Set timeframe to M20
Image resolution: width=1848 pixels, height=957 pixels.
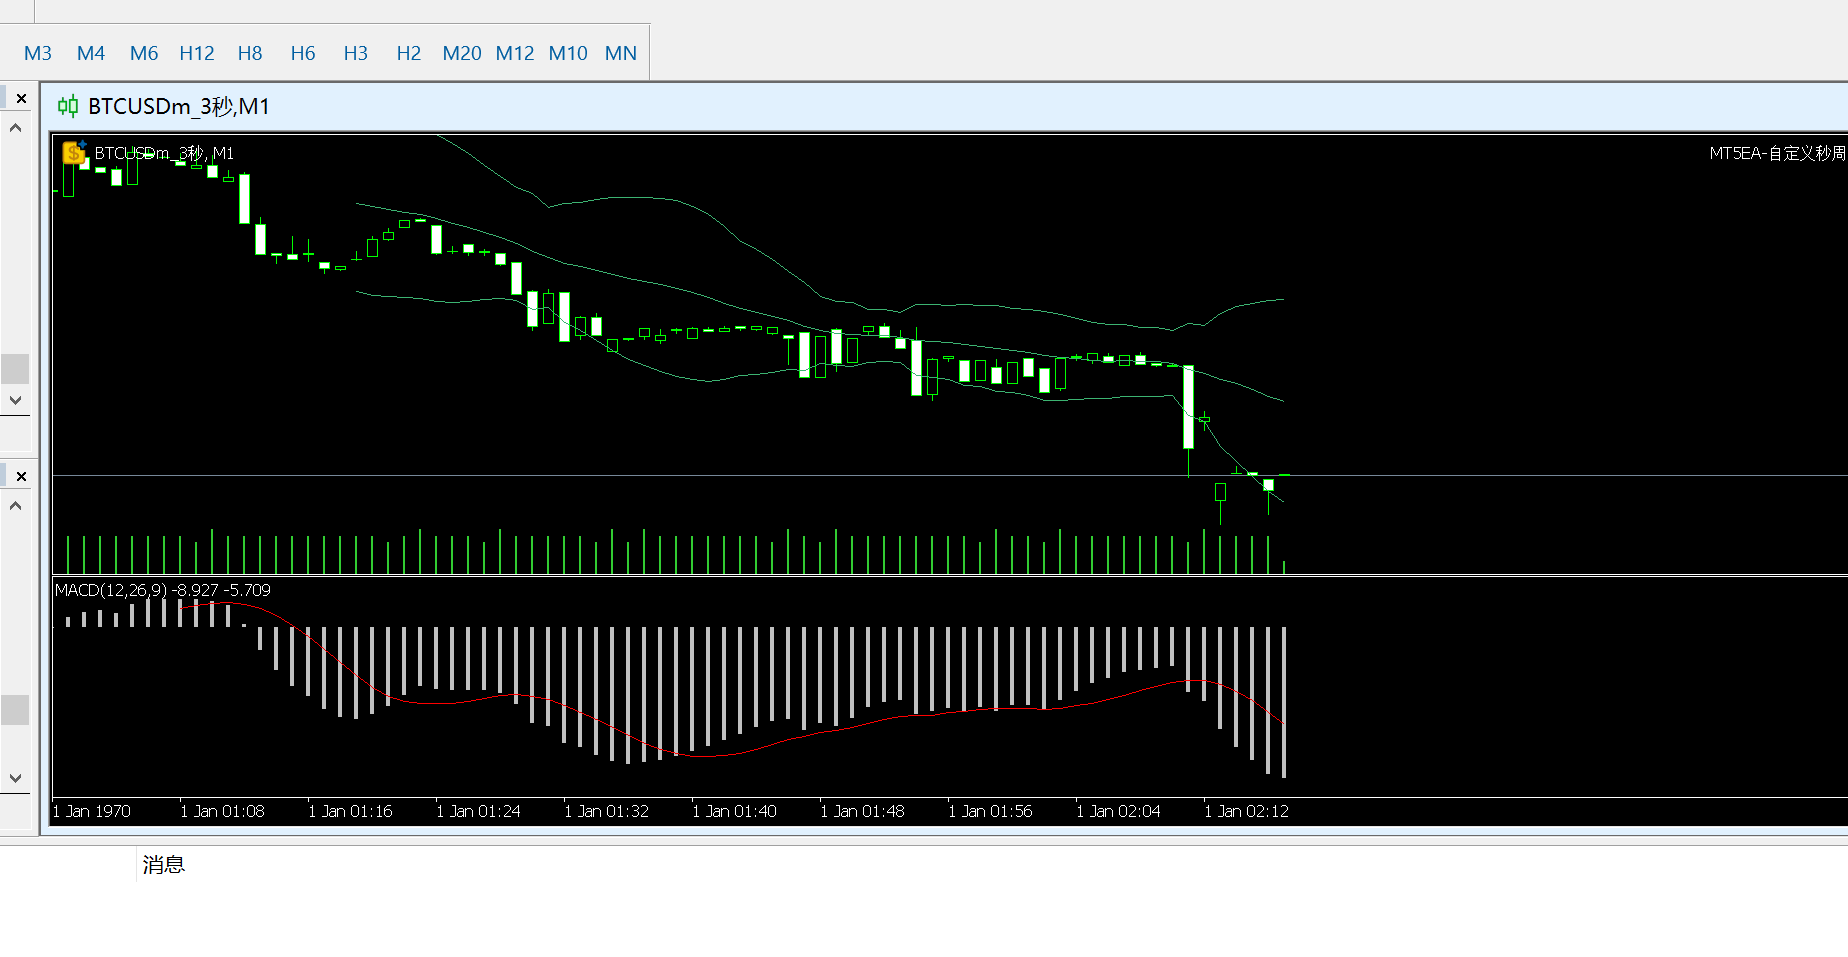coord(462,53)
